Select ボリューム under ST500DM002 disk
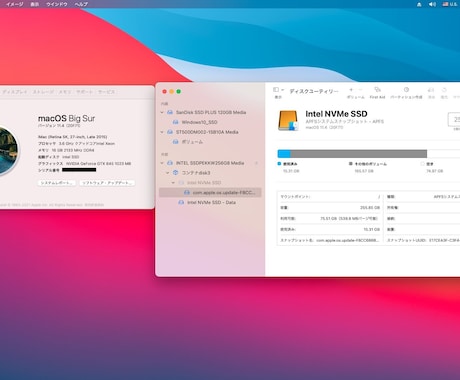 [x=210, y=142]
